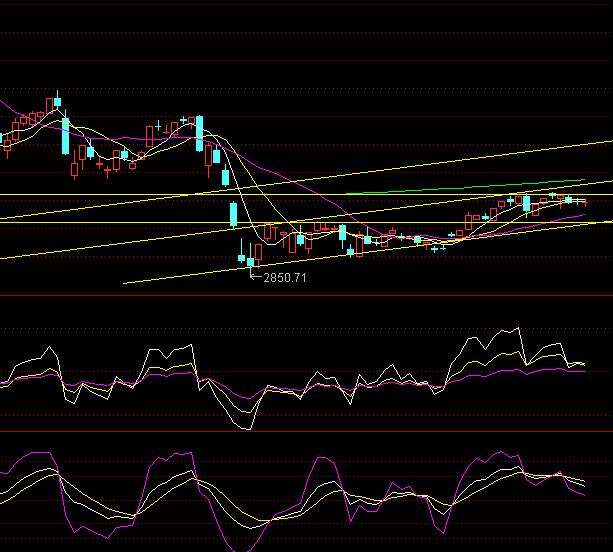Click the lowest candlestick above the 2850.71 label
This screenshot has width=613, height=552.
coord(250,264)
